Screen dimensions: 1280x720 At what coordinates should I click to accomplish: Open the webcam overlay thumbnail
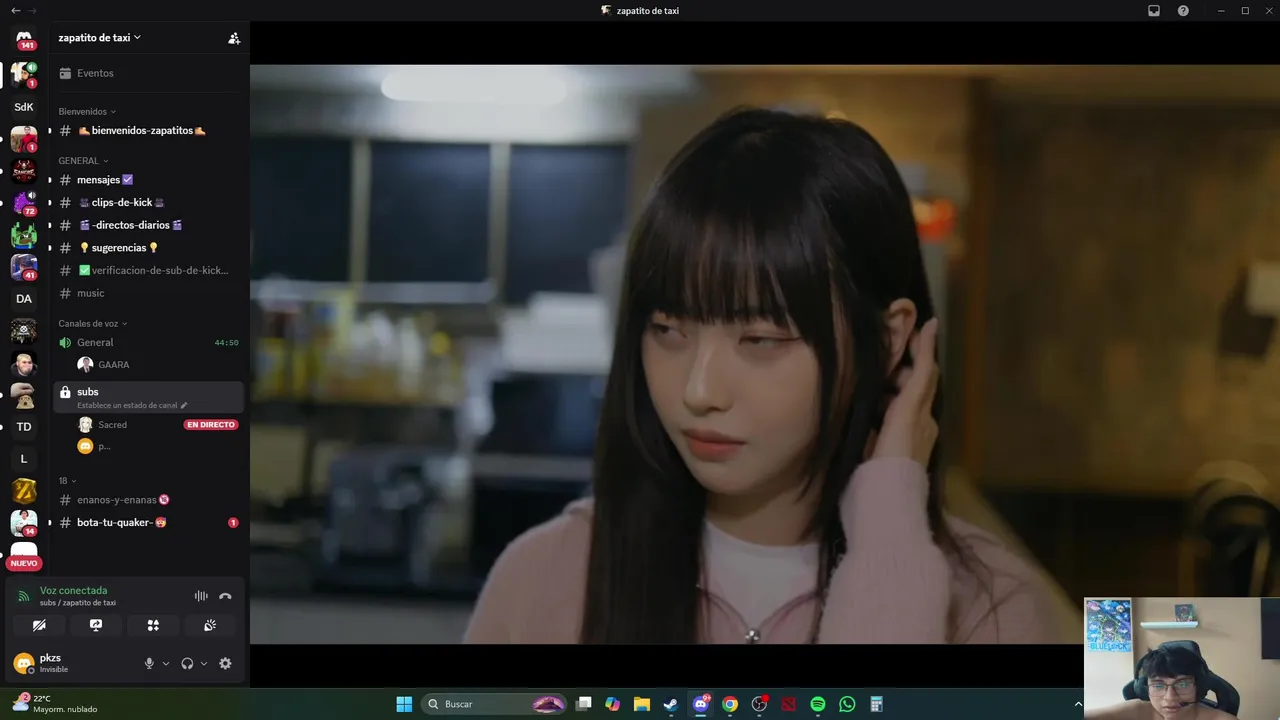coord(1182,658)
